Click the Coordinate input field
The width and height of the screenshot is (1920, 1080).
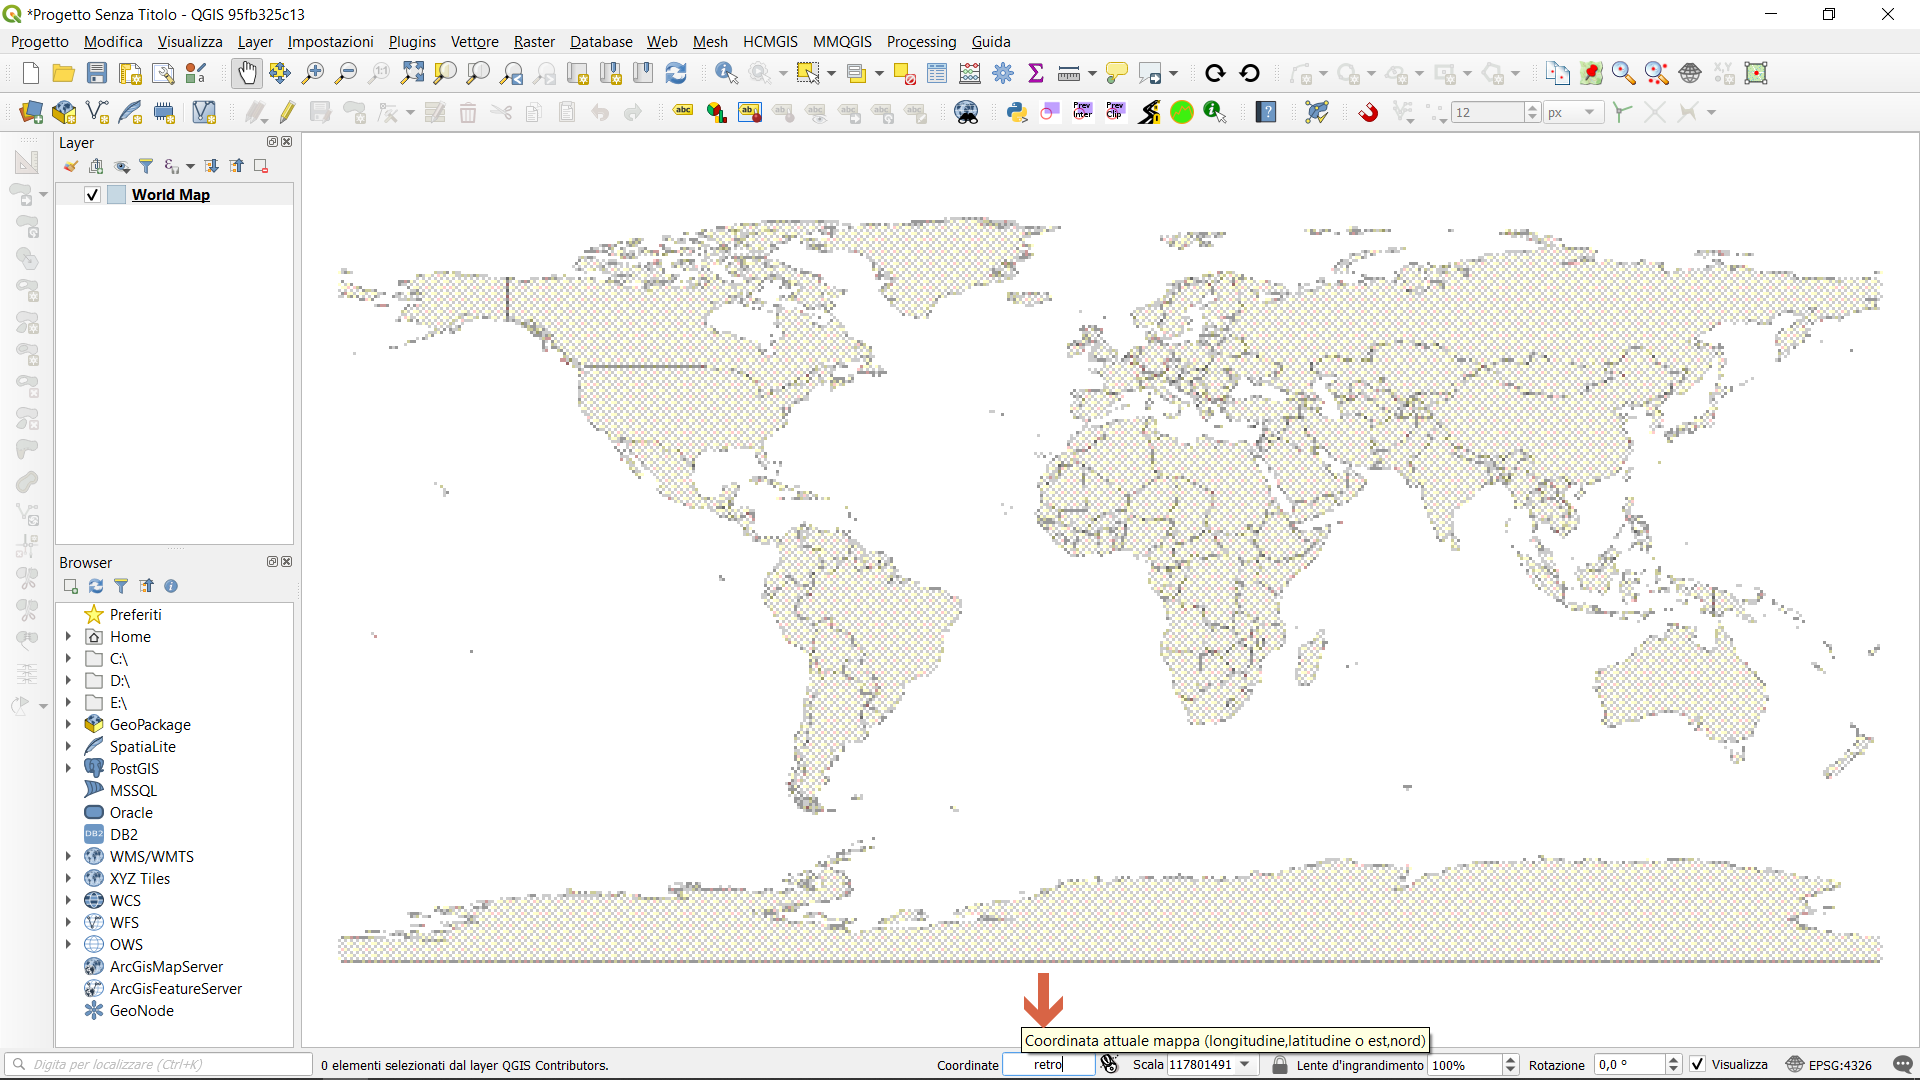point(1048,1064)
